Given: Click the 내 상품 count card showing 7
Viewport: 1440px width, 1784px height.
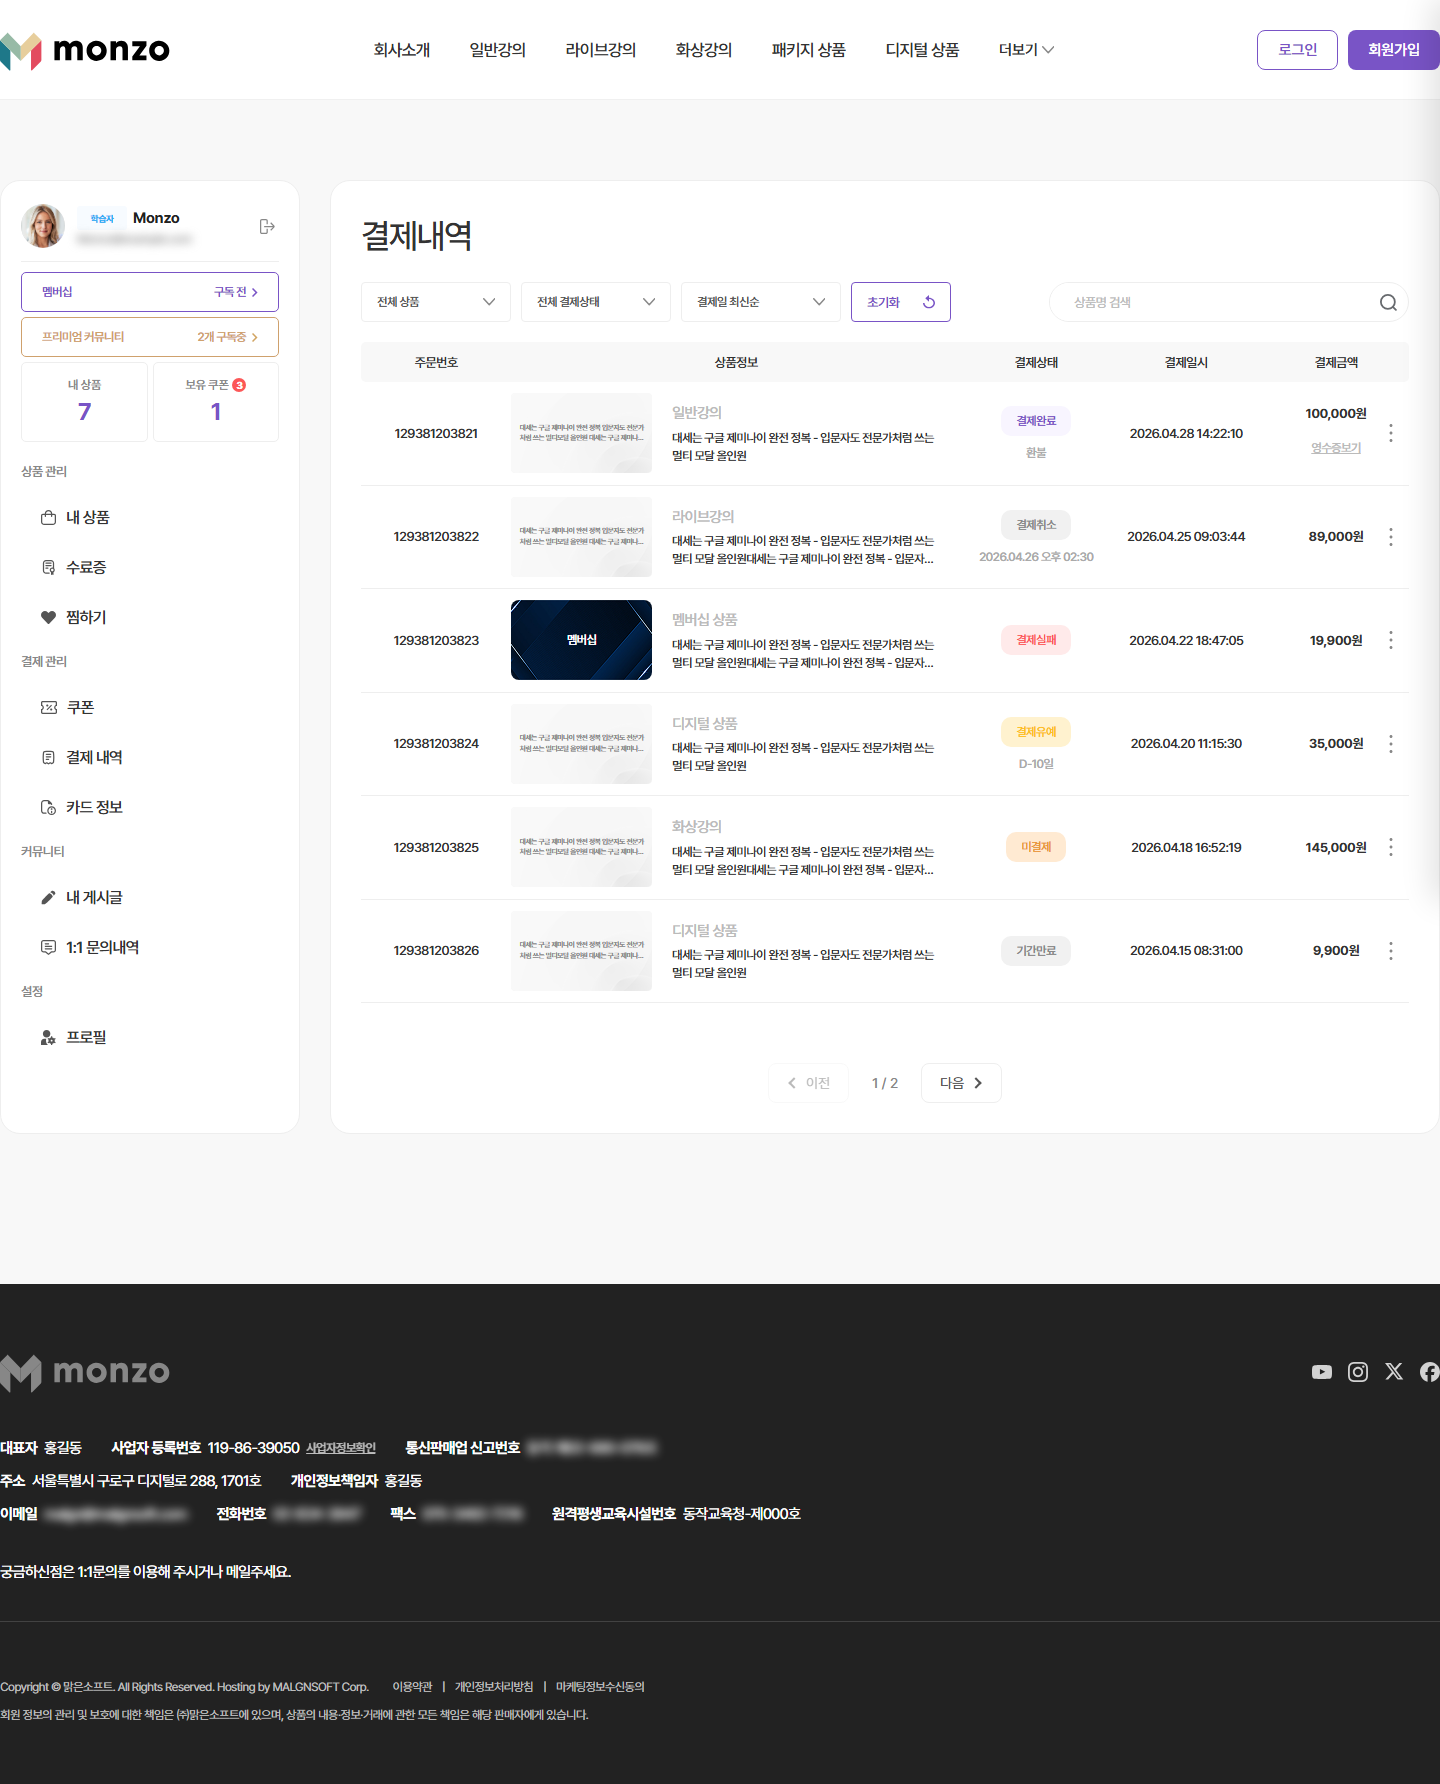Looking at the screenshot, I should pyautogui.click(x=84, y=402).
